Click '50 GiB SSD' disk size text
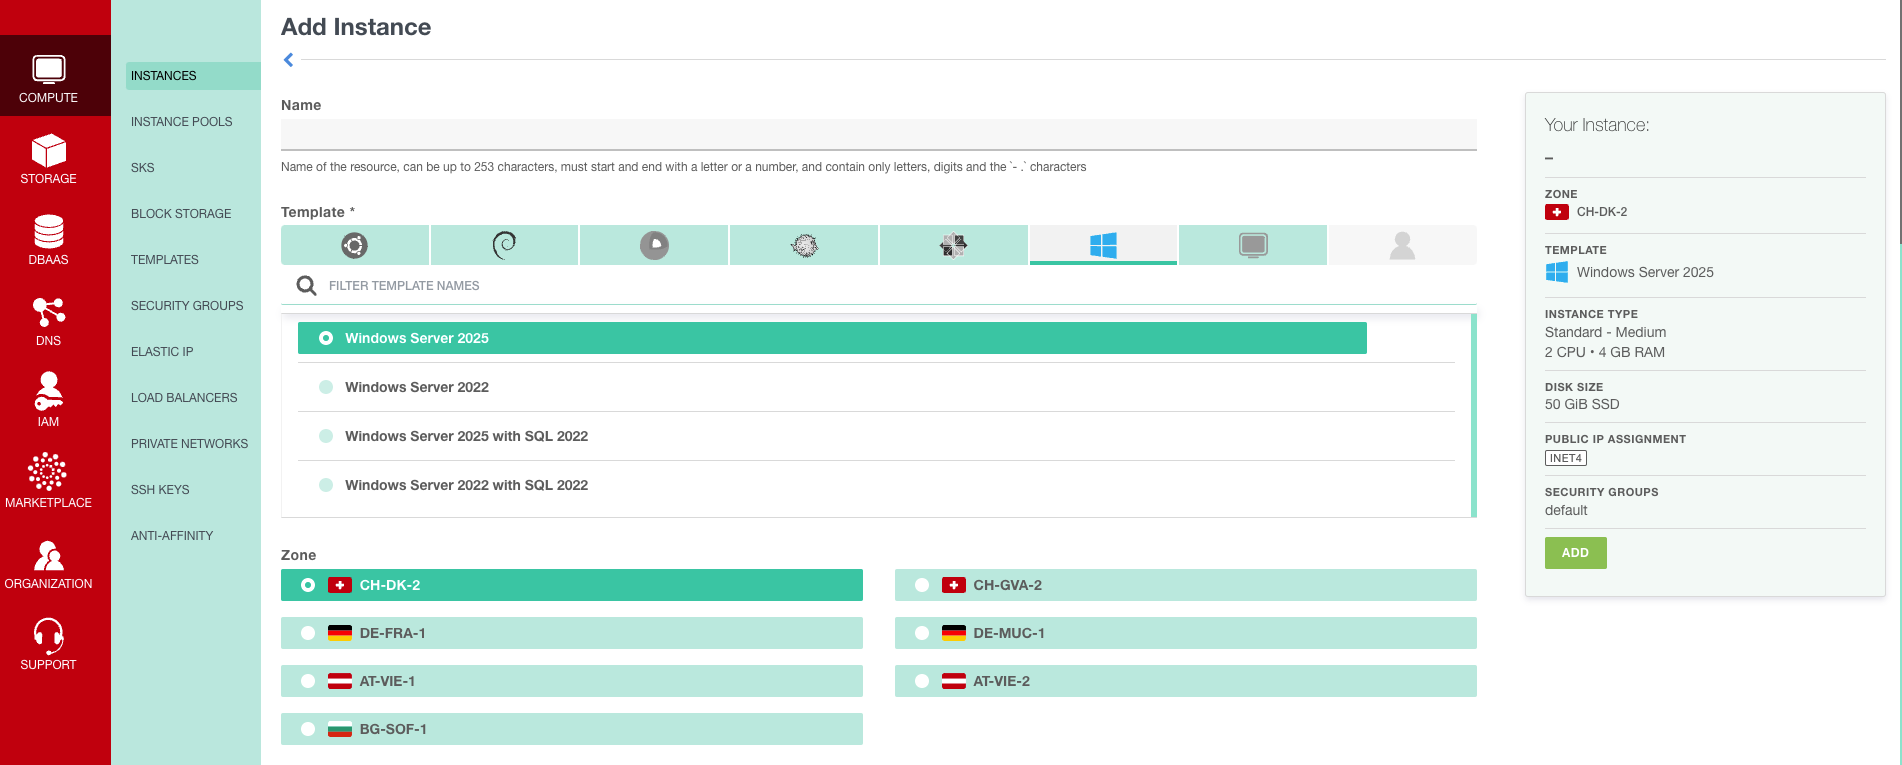Image resolution: width=1902 pixels, height=765 pixels. (x=1582, y=404)
